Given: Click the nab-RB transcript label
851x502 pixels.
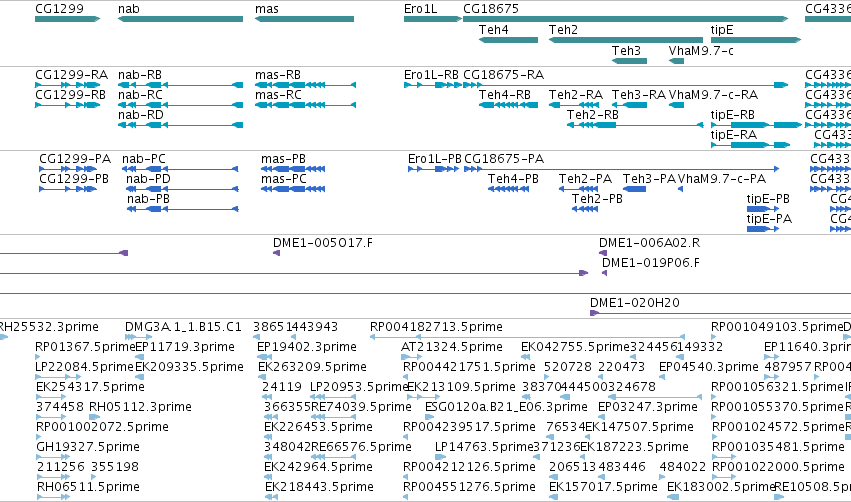Looking at the screenshot, I should (x=140, y=75).
